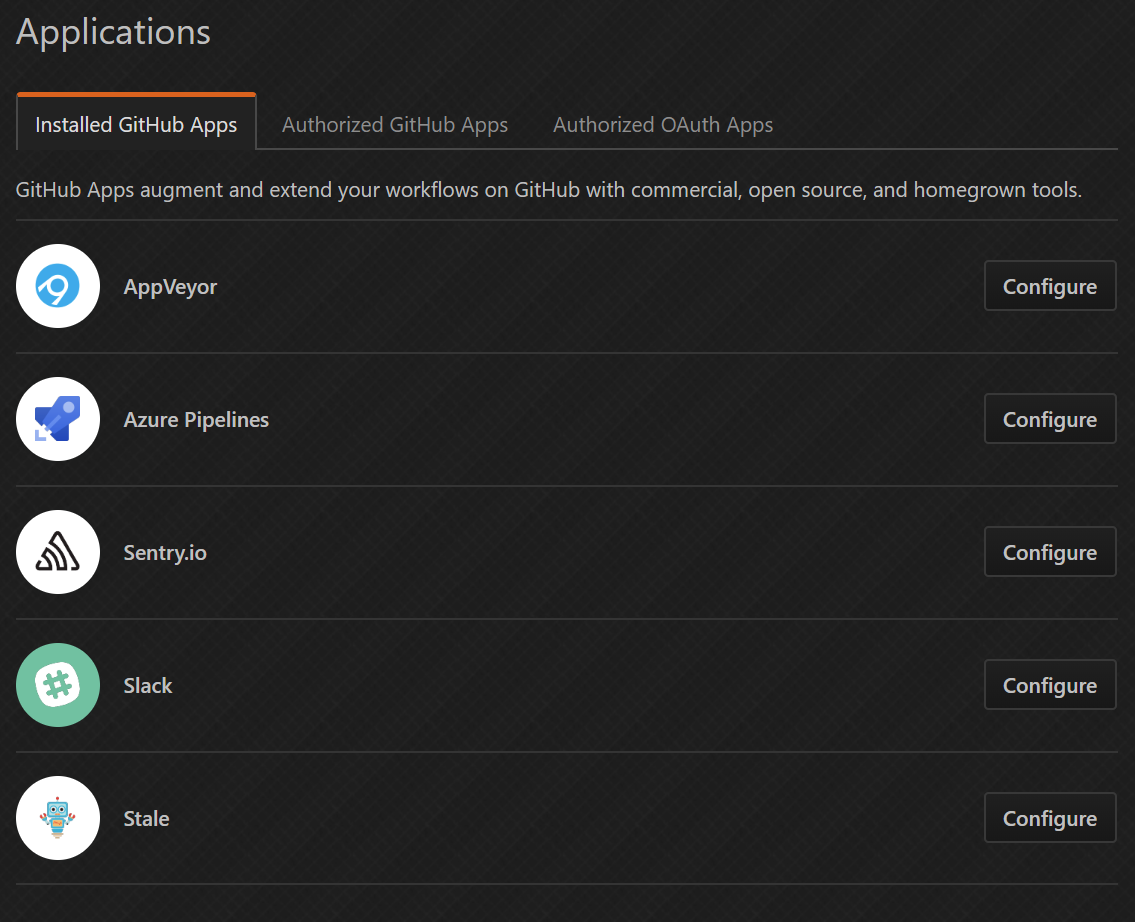Click the Applications page heading

pos(113,32)
